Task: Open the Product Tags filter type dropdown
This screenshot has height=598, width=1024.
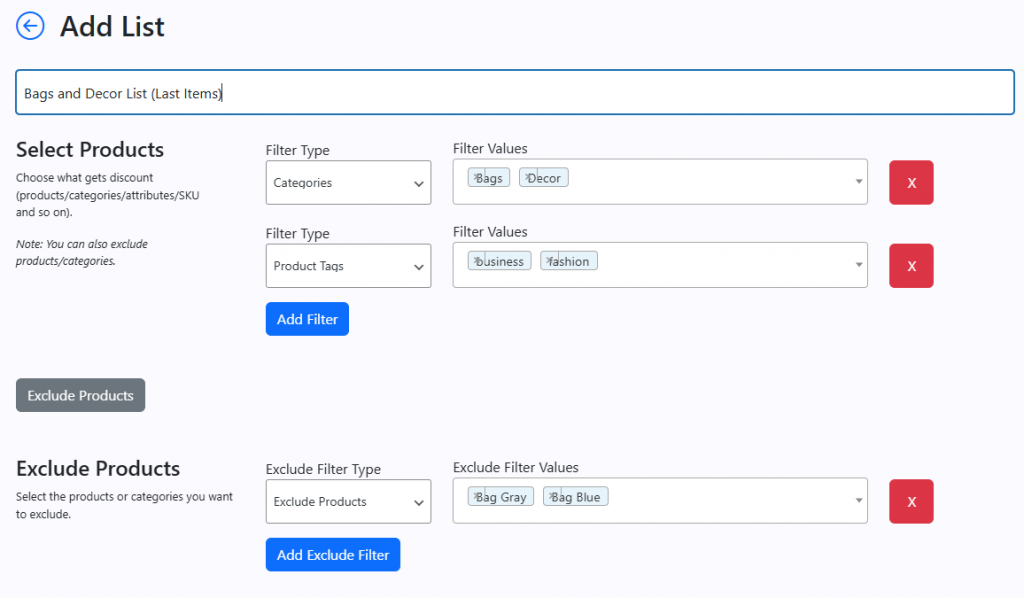Action: pyautogui.click(x=348, y=266)
